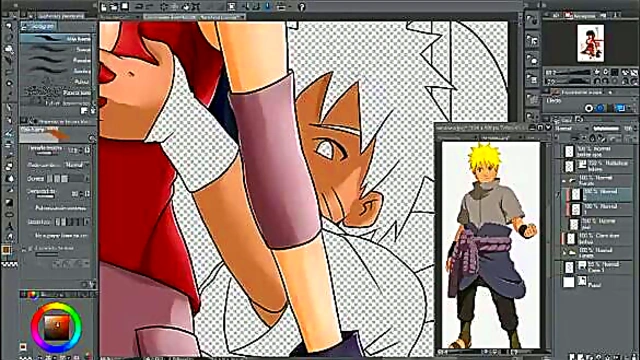Expand the lower layer folder arrow
The width and height of the screenshot is (640, 360).
point(564,253)
